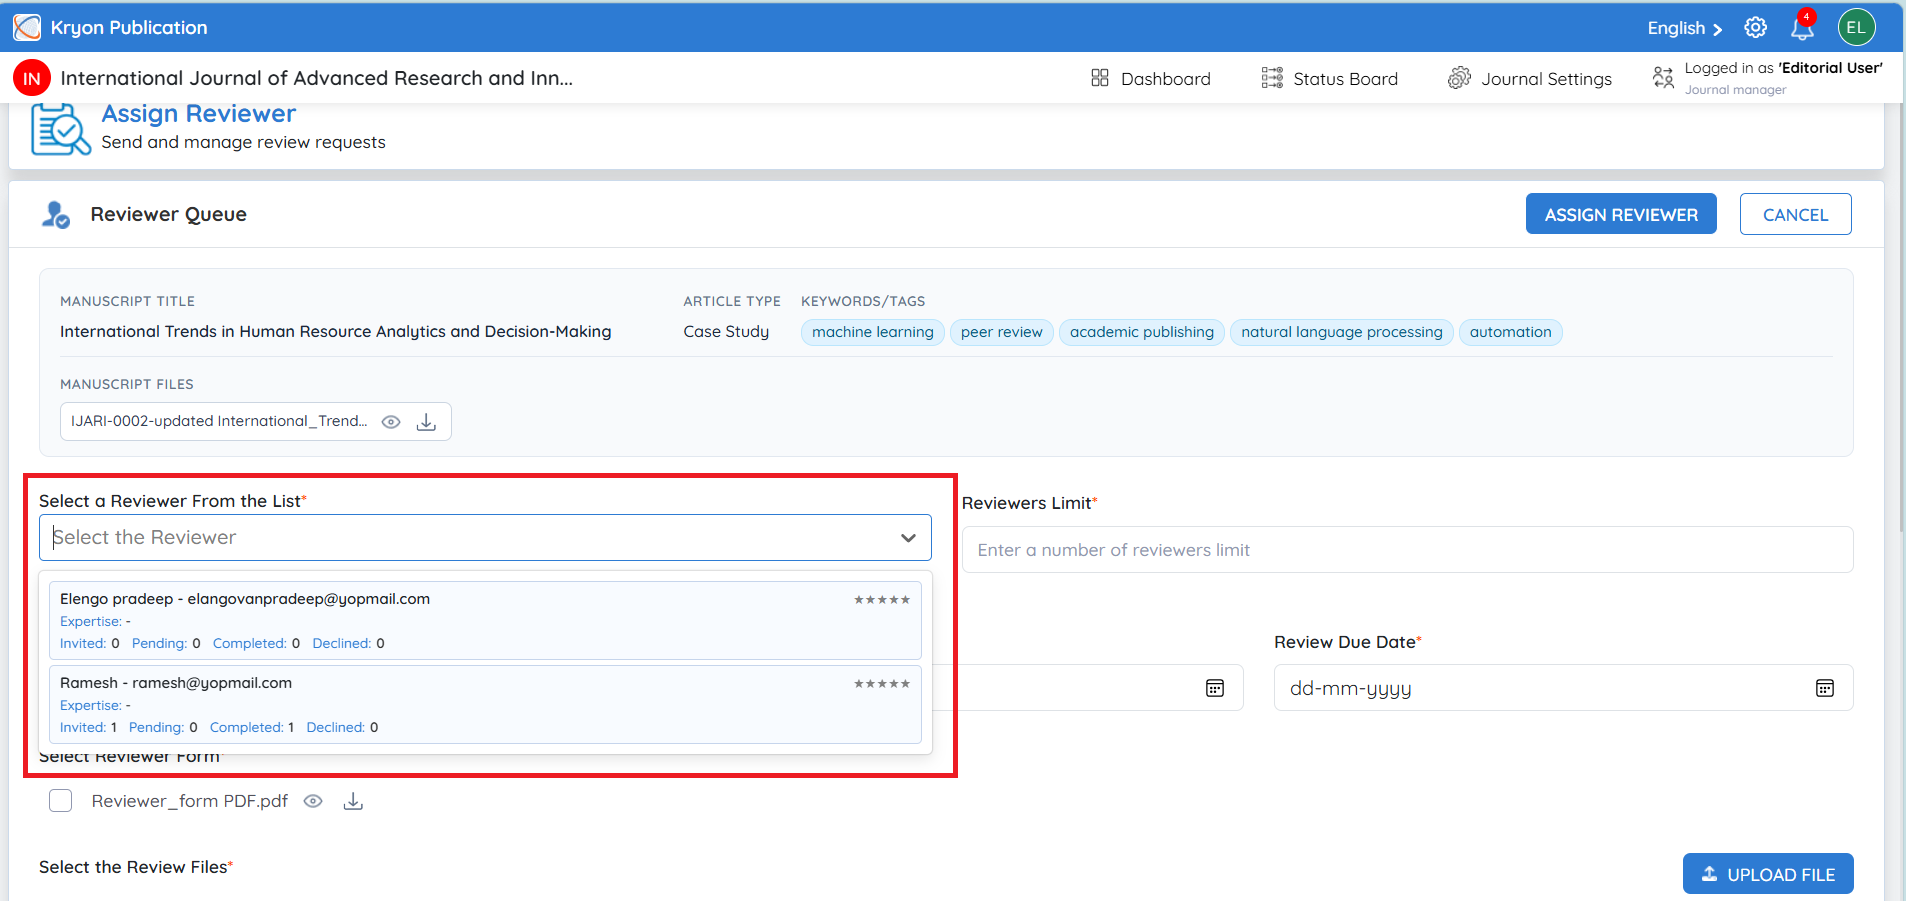The height and width of the screenshot is (901, 1906).
Task: Click the red IN journal badge
Action: coord(32,78)
